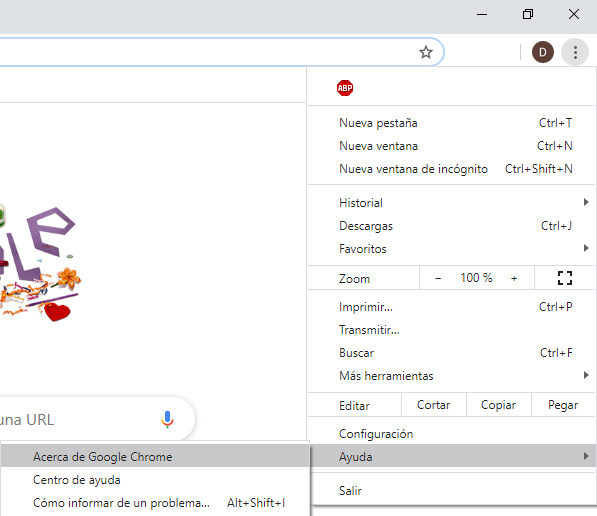Click the search box with URL placeholder
Viewport: 597px width, 516px height.
coord(97,419)
